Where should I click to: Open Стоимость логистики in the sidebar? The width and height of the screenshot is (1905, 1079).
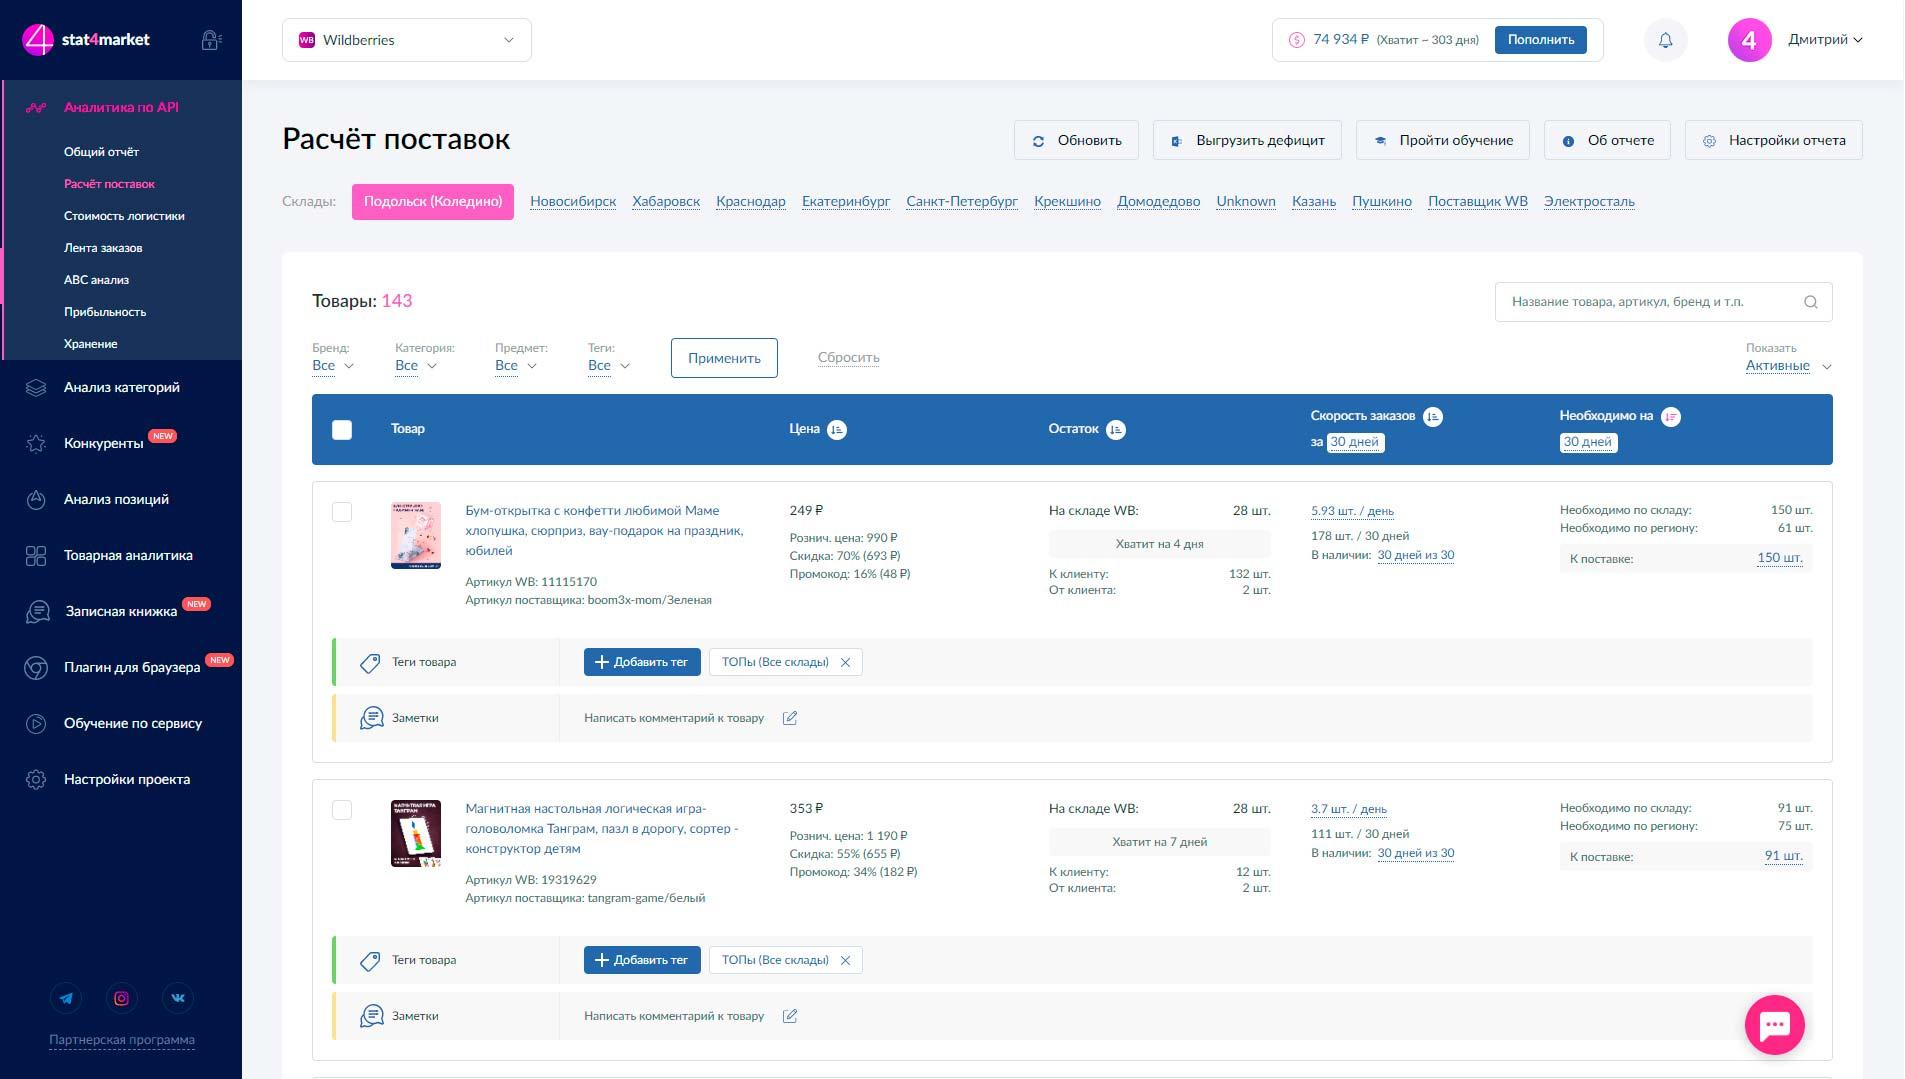pos(124,216)
